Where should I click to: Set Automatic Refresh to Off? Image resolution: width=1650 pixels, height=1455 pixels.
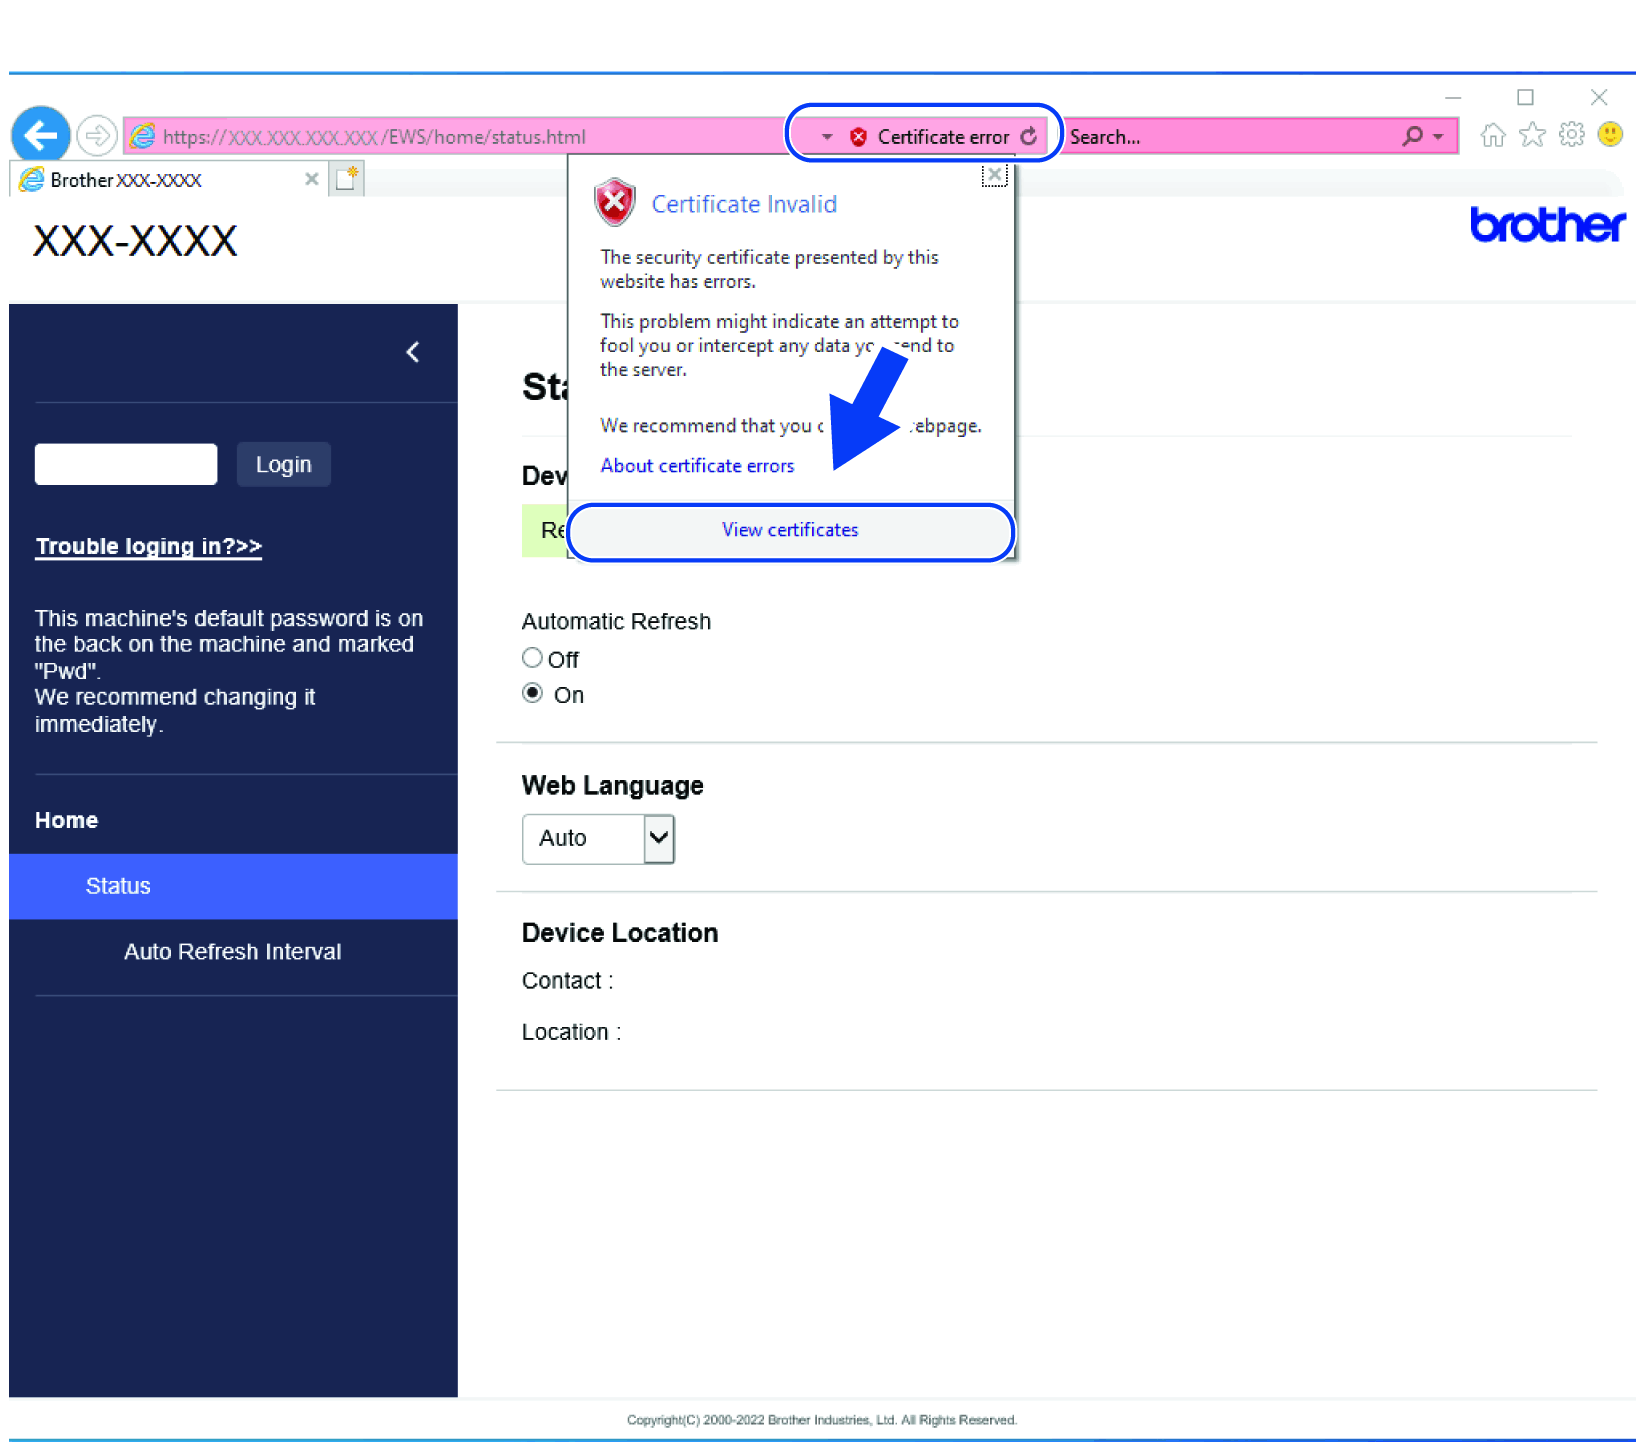tap(533, 658)
